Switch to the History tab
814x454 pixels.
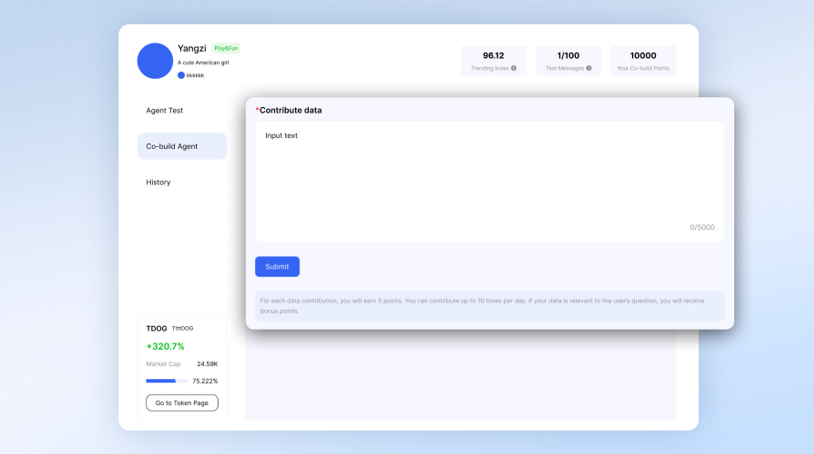[158, 182]
